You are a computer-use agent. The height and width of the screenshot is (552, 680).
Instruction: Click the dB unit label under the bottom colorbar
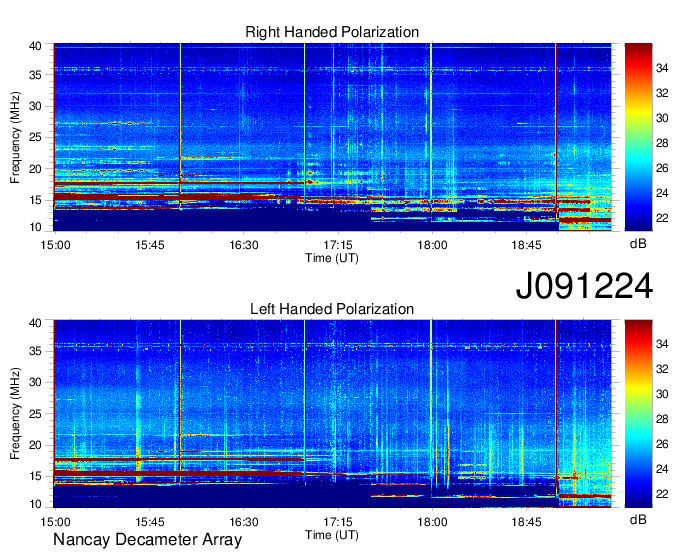click(x=638, y=519)
